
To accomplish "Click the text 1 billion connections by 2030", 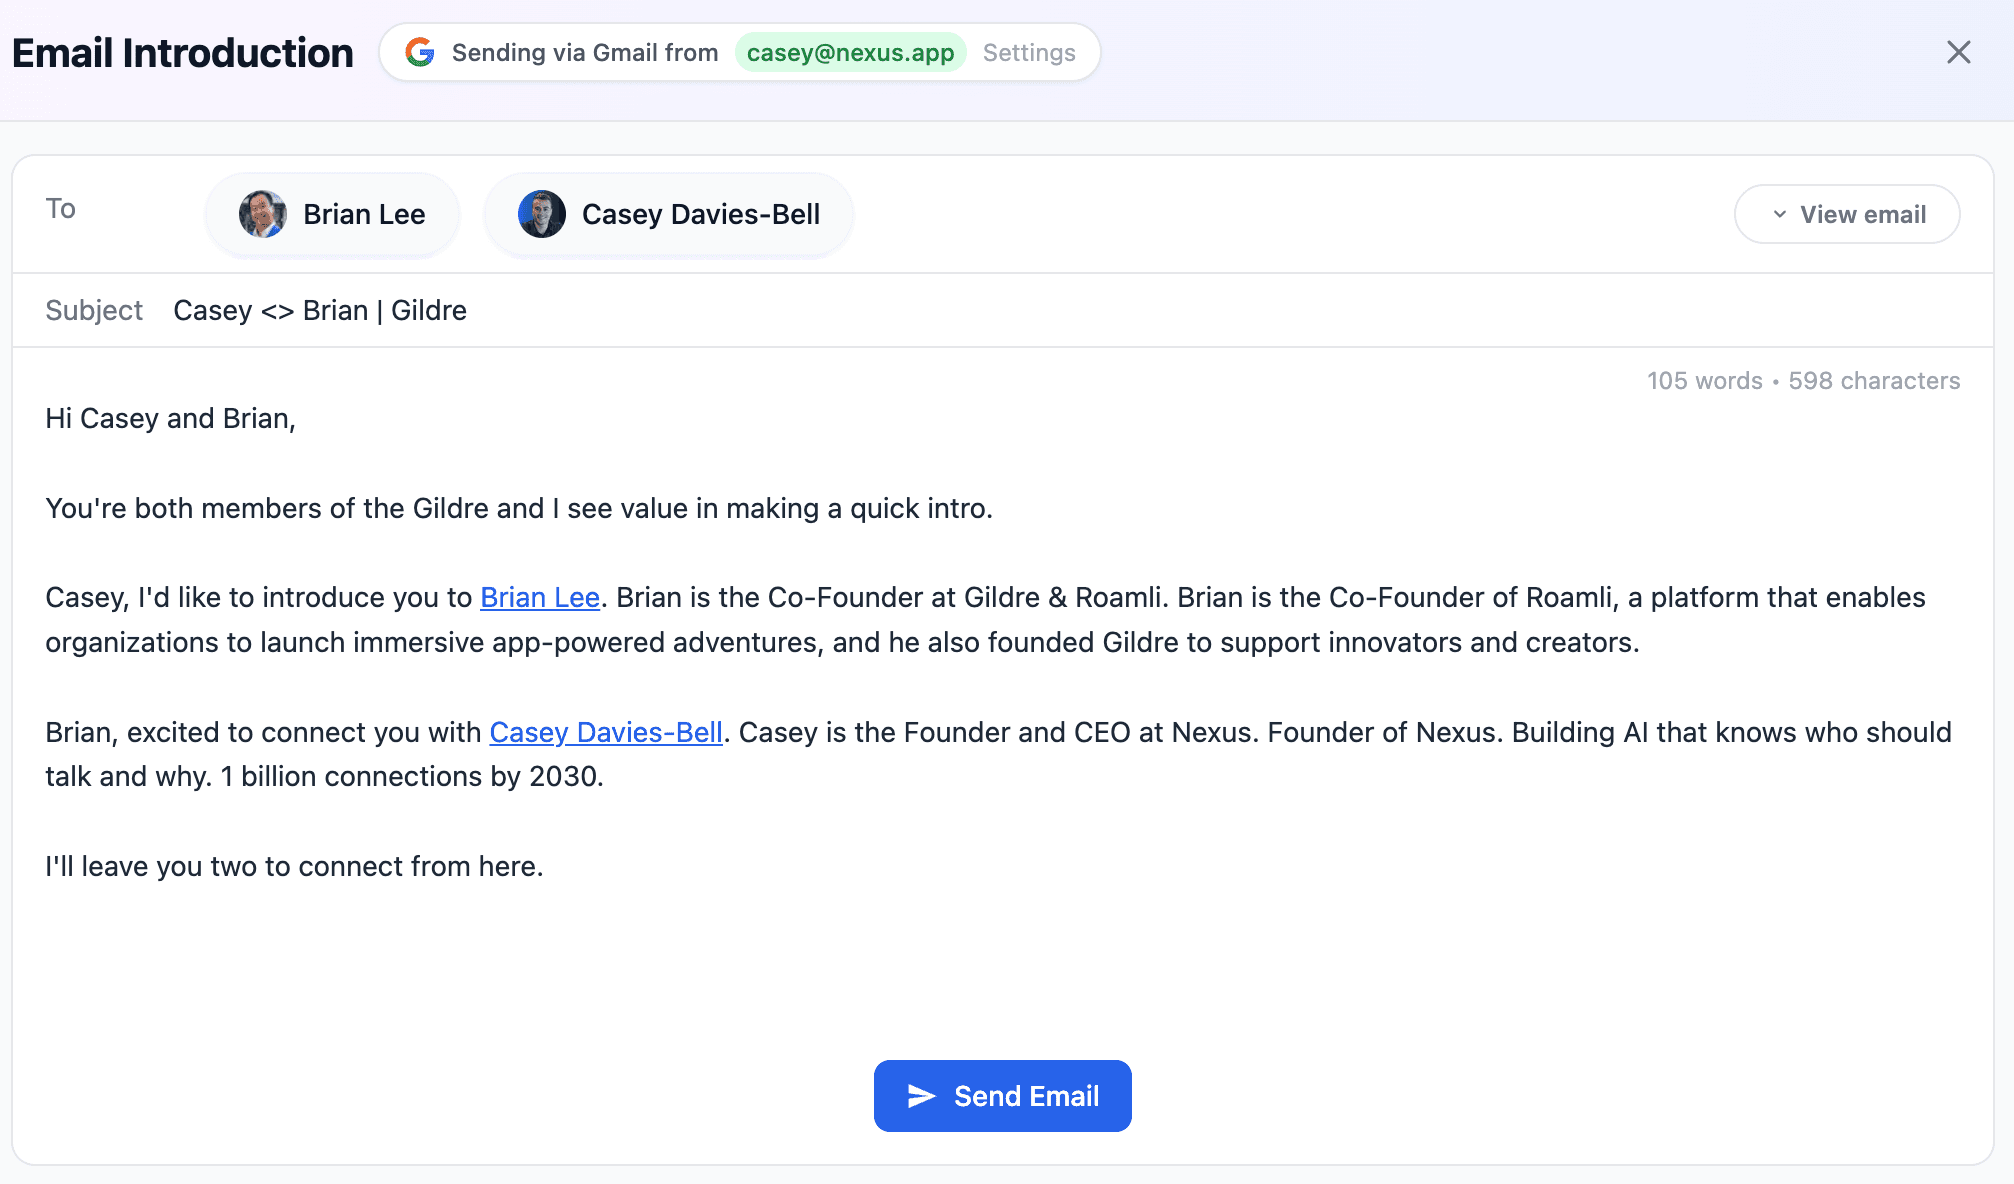I will [412, 776].
